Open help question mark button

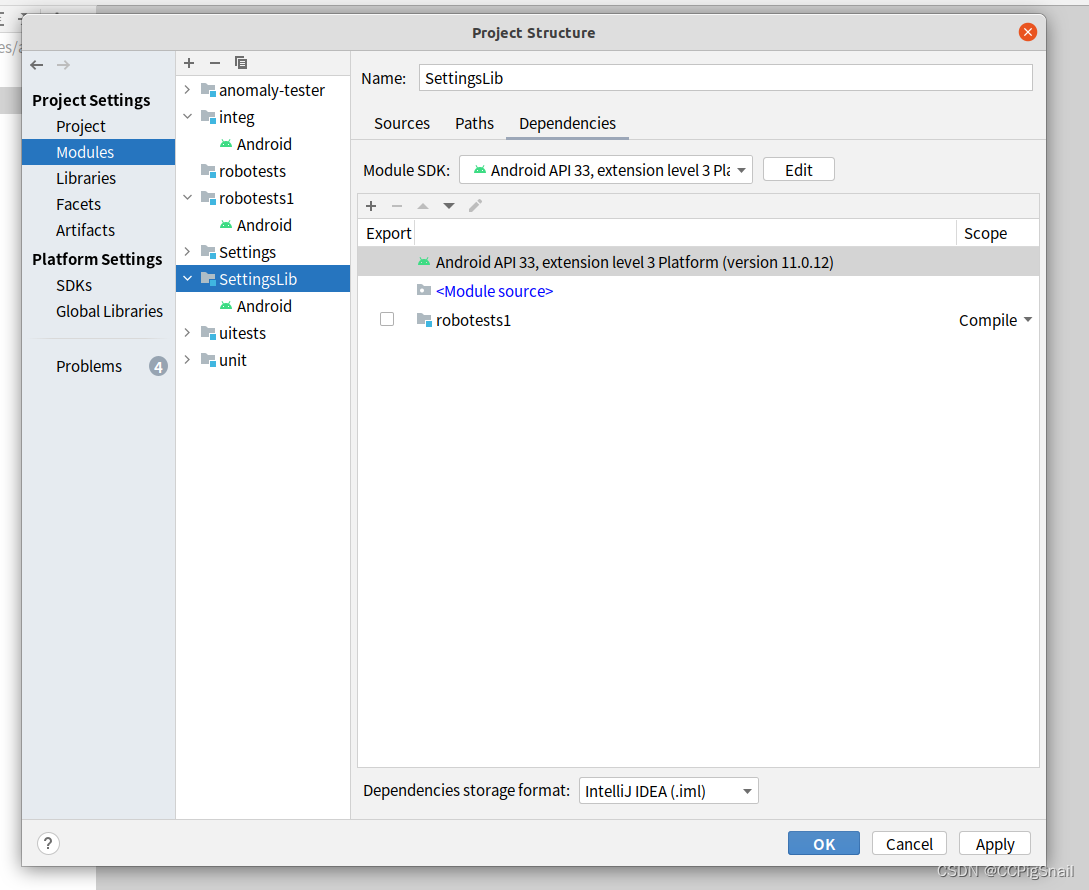click(x=48, y=843)
